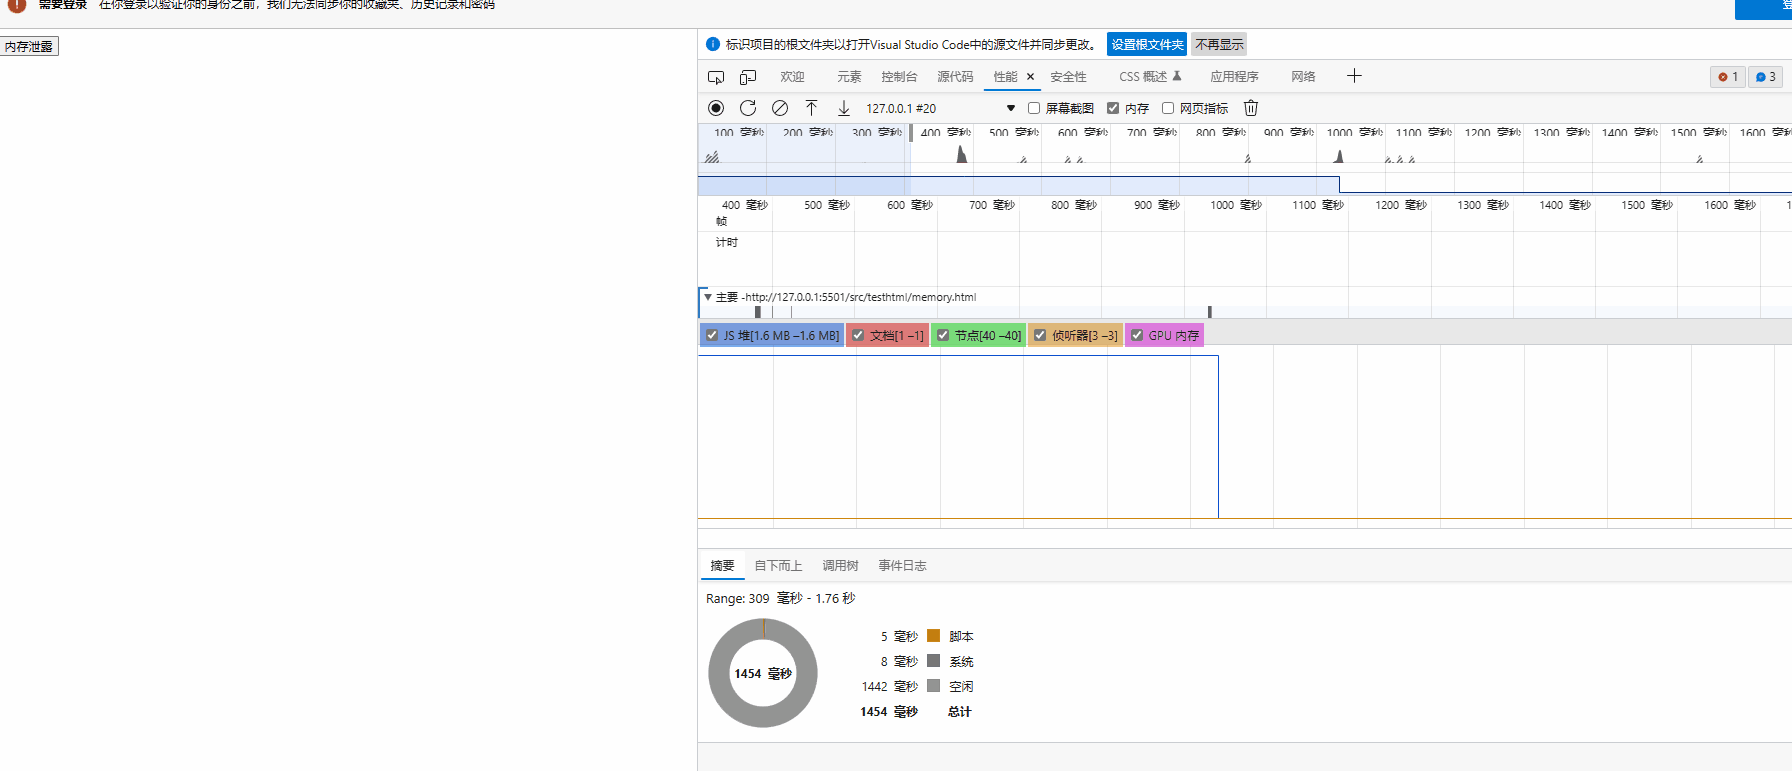Click the reload and record icon
Viewport: 1792px width, 771px height.
tap(748, 108)
